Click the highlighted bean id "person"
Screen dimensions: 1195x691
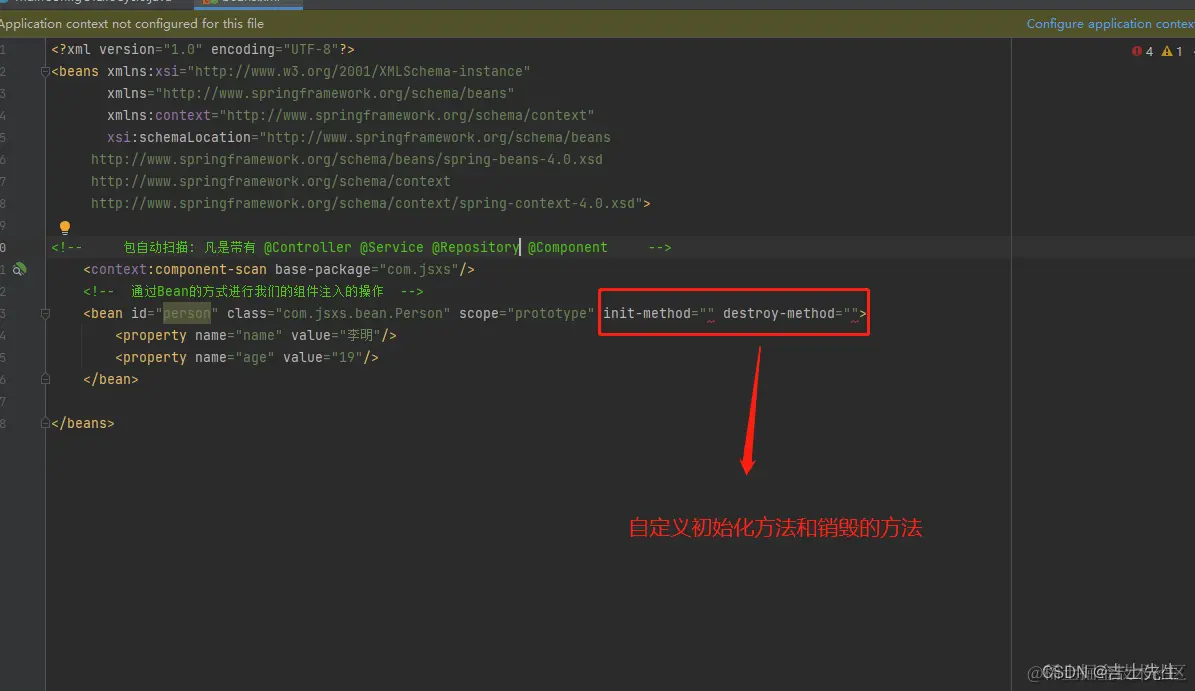click(x=187, y=314)
